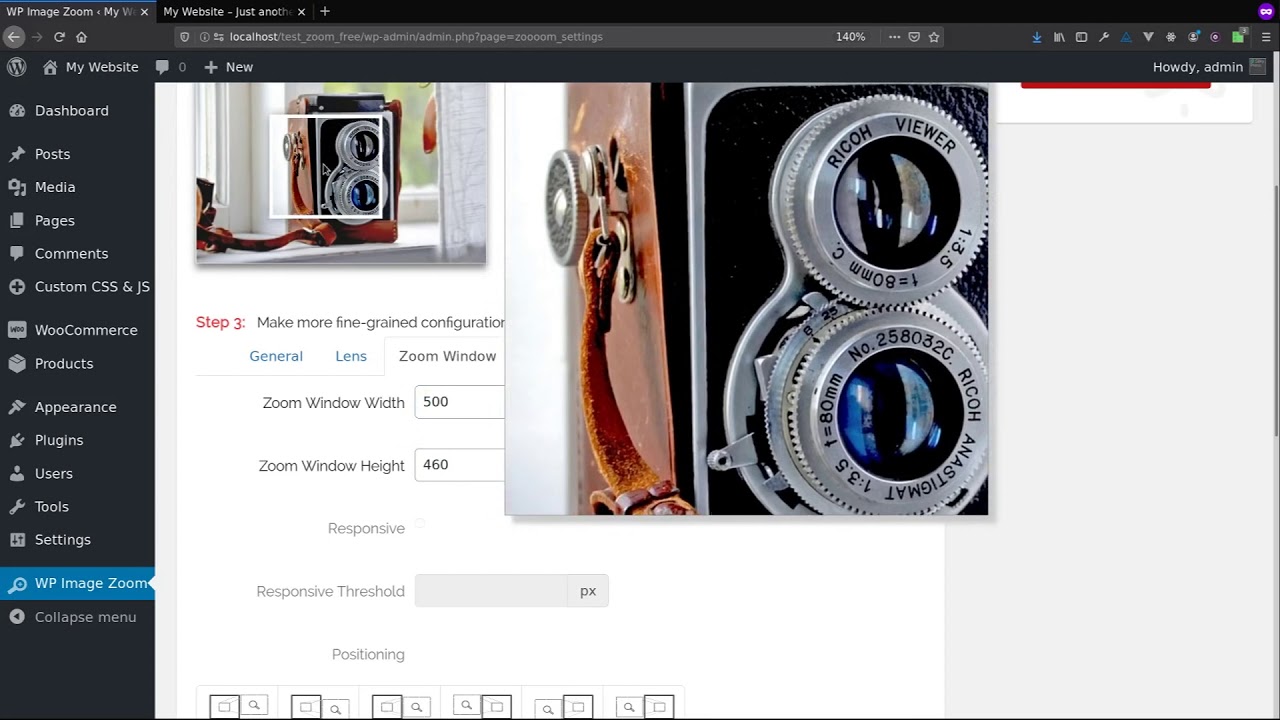The height and width of the screenshot is (720, 1280).
Task: Open the Dashboard menu icon
Action: [17, 111]
